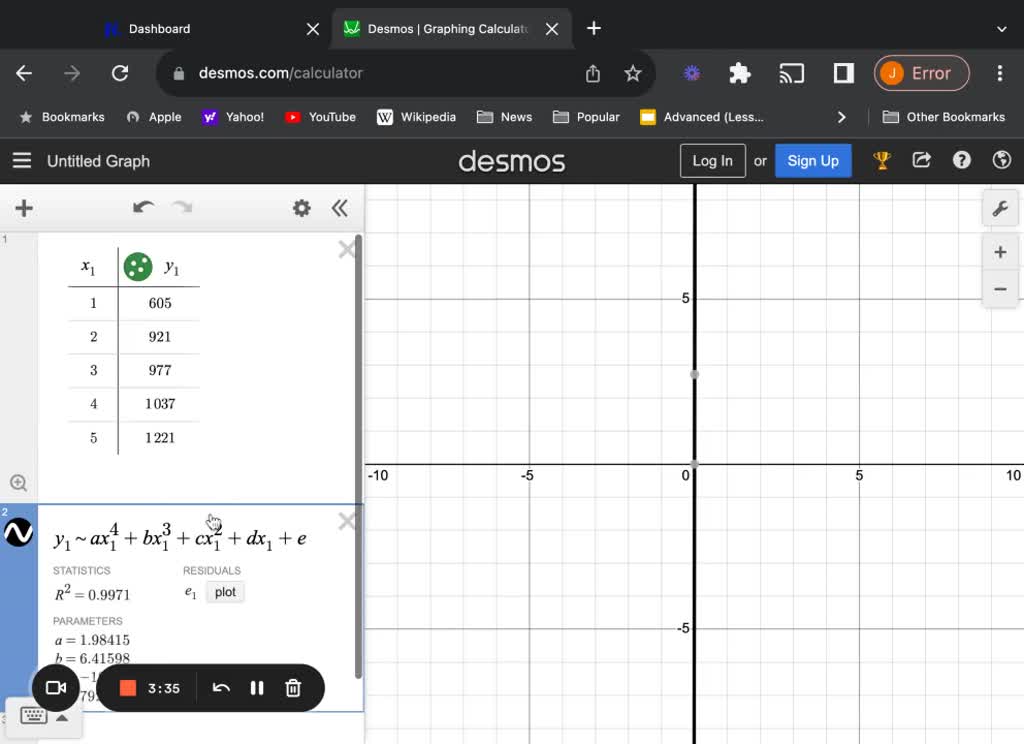This screenshot has width=1024, height=744.
Task: Click the Zoom In plus button on graph
Action: [999, 252]
